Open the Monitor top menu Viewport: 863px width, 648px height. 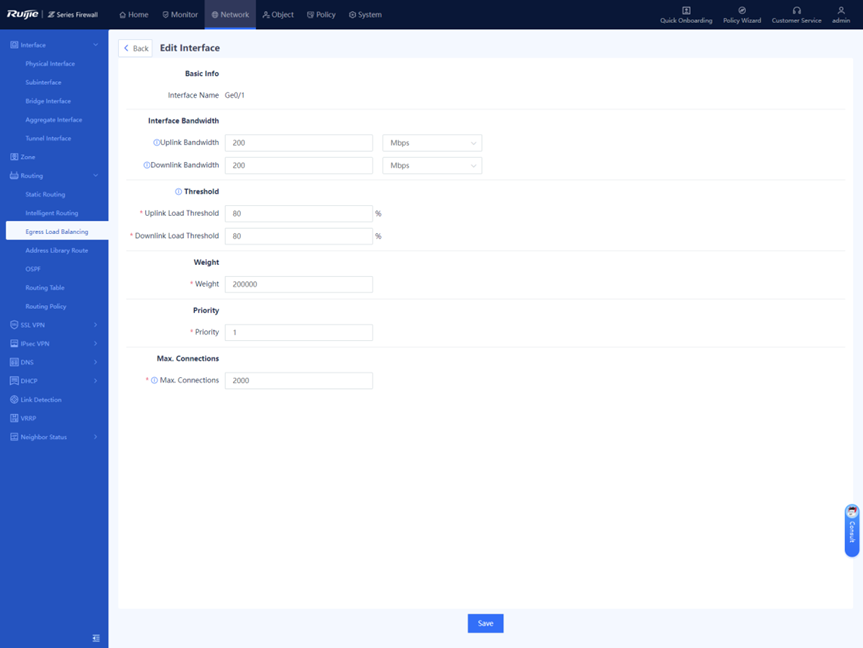[180, 15]
